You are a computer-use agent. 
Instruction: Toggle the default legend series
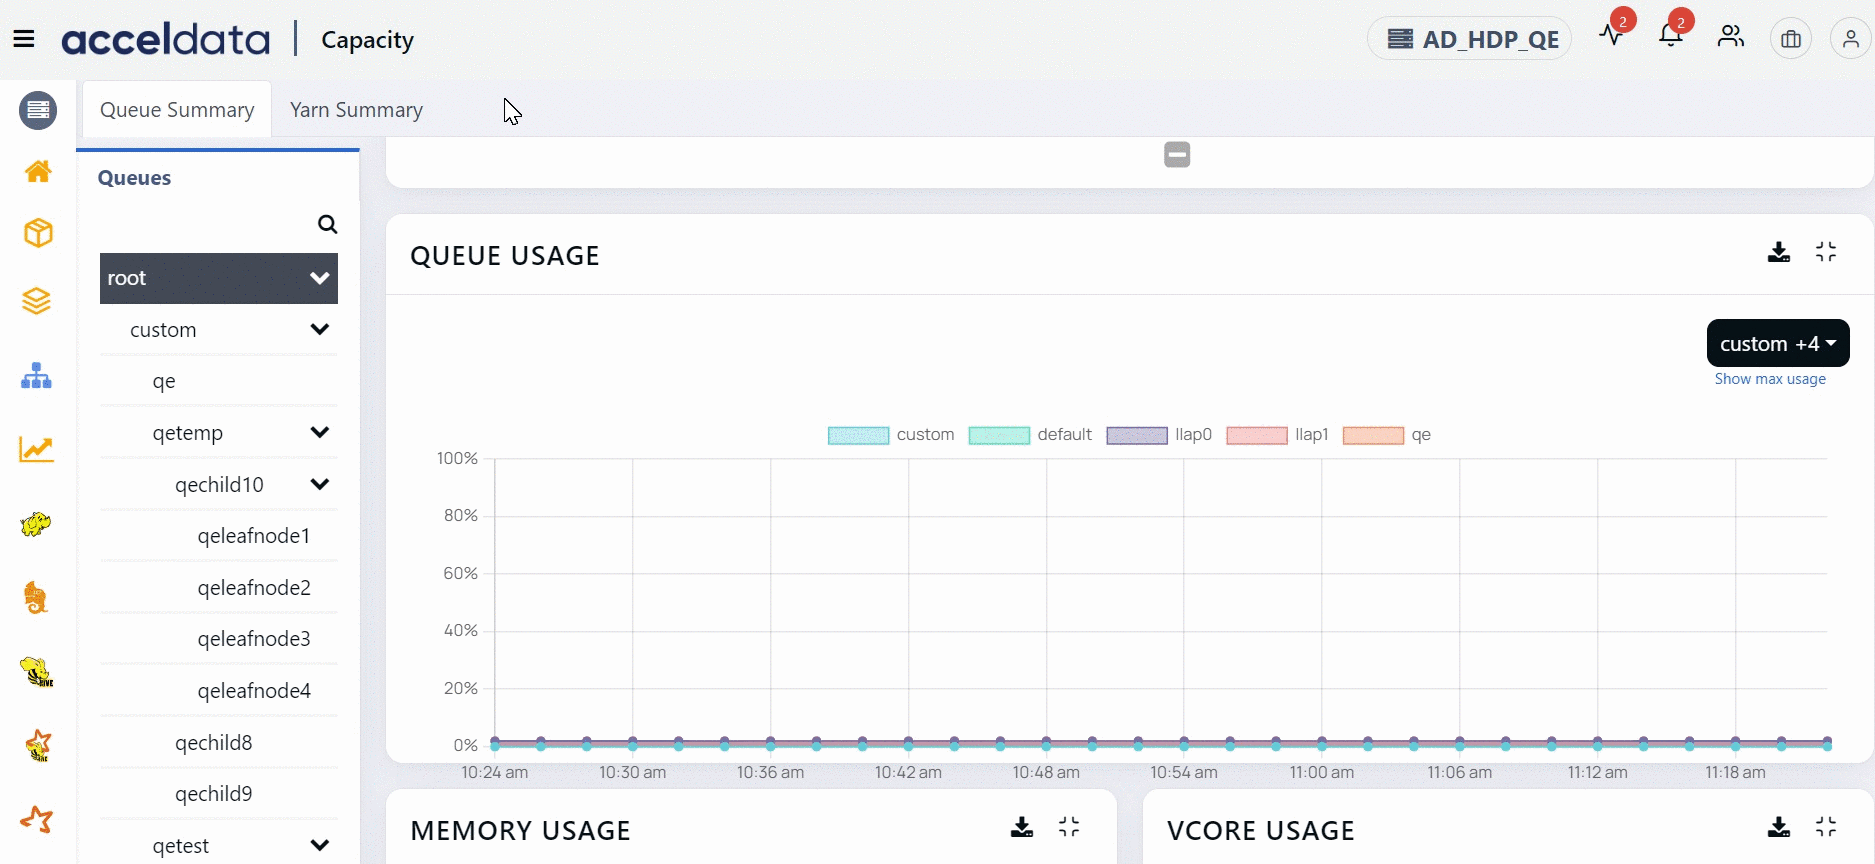[1030, 435]
